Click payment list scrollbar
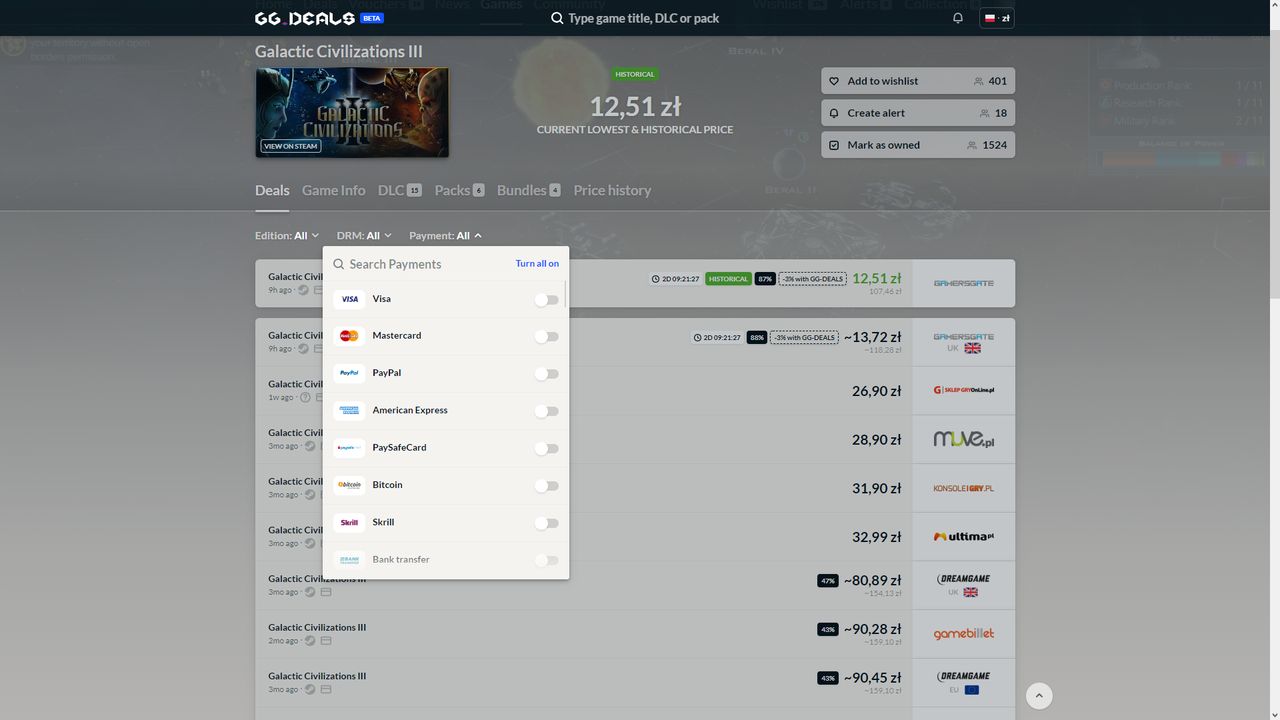This screenshot has width=1280, height=720. click(566, 294)
